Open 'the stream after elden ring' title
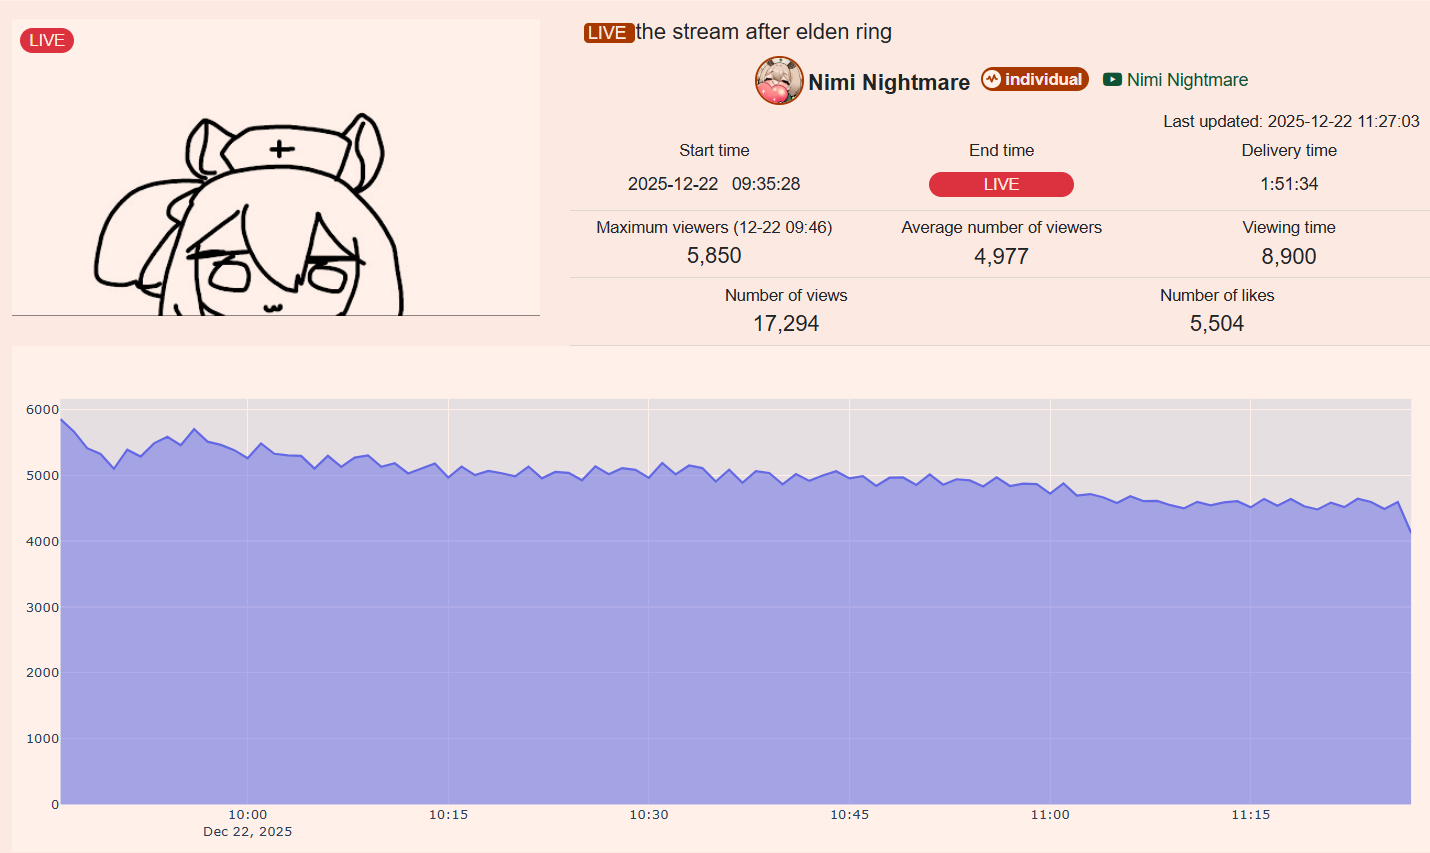 point(764,32)
